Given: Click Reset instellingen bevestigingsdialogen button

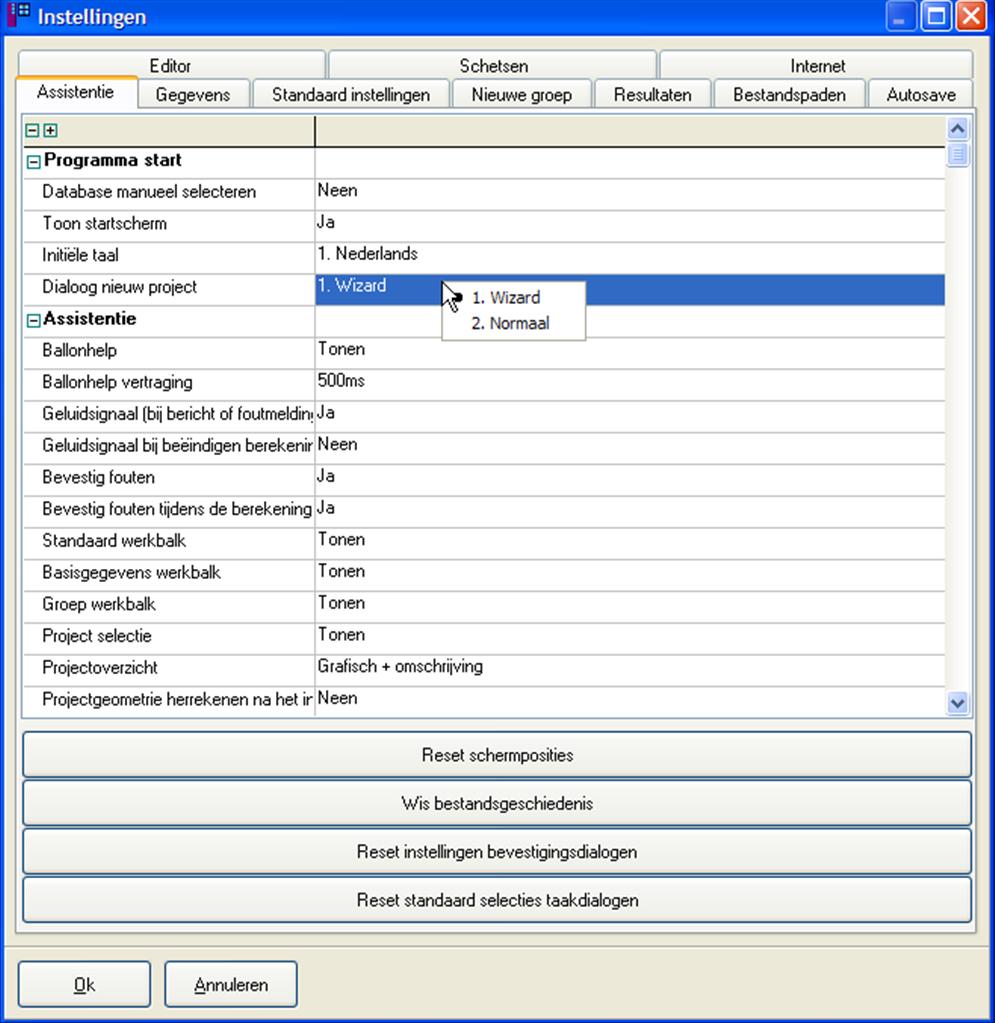Looking at the screenshot, I should coord(497,851).
